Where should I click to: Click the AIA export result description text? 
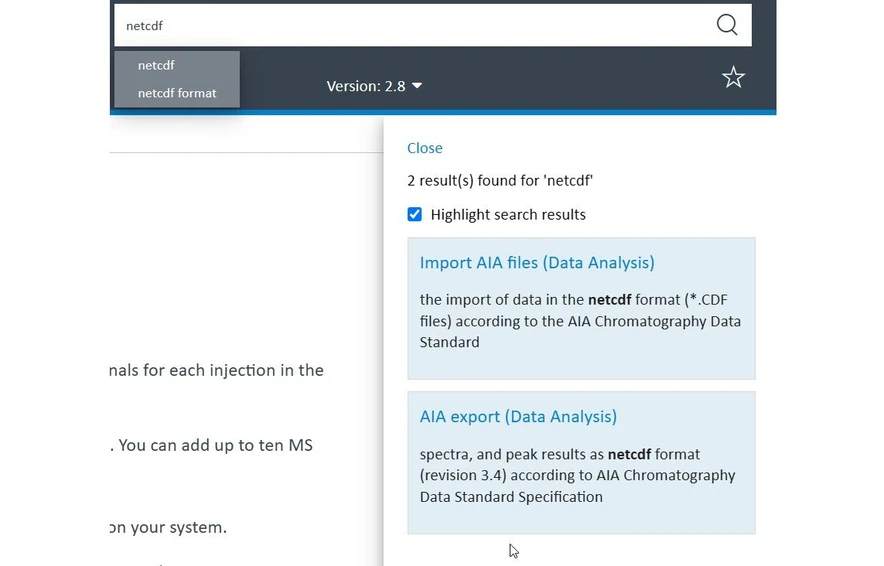(x=577, y=476)
